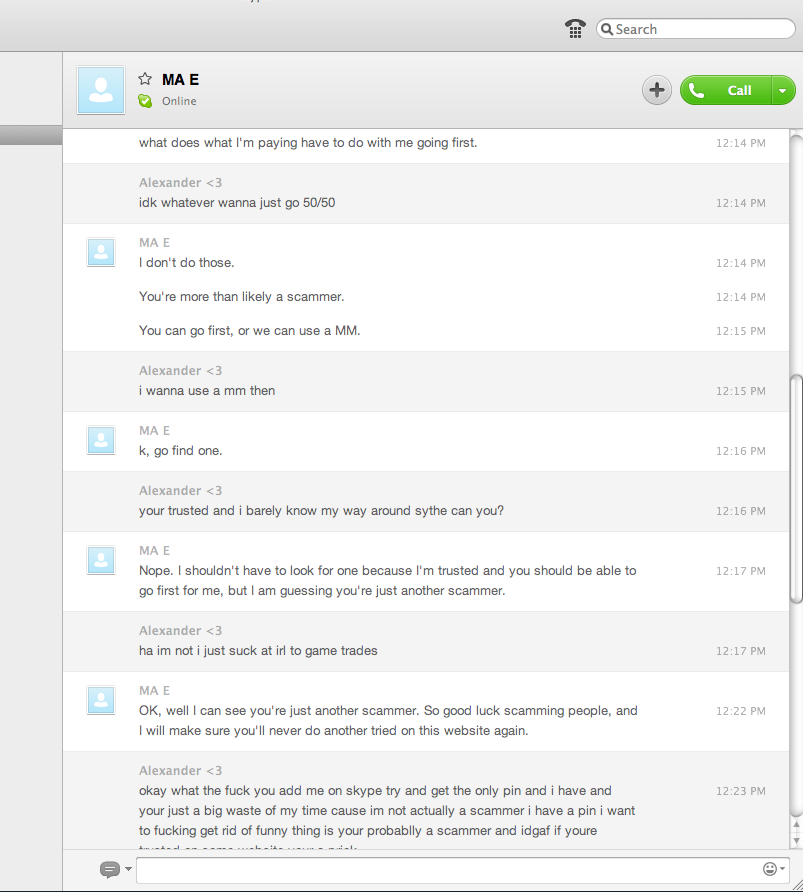Start a call with the Call button
This screenshot has height=892, width=803.
726,90
